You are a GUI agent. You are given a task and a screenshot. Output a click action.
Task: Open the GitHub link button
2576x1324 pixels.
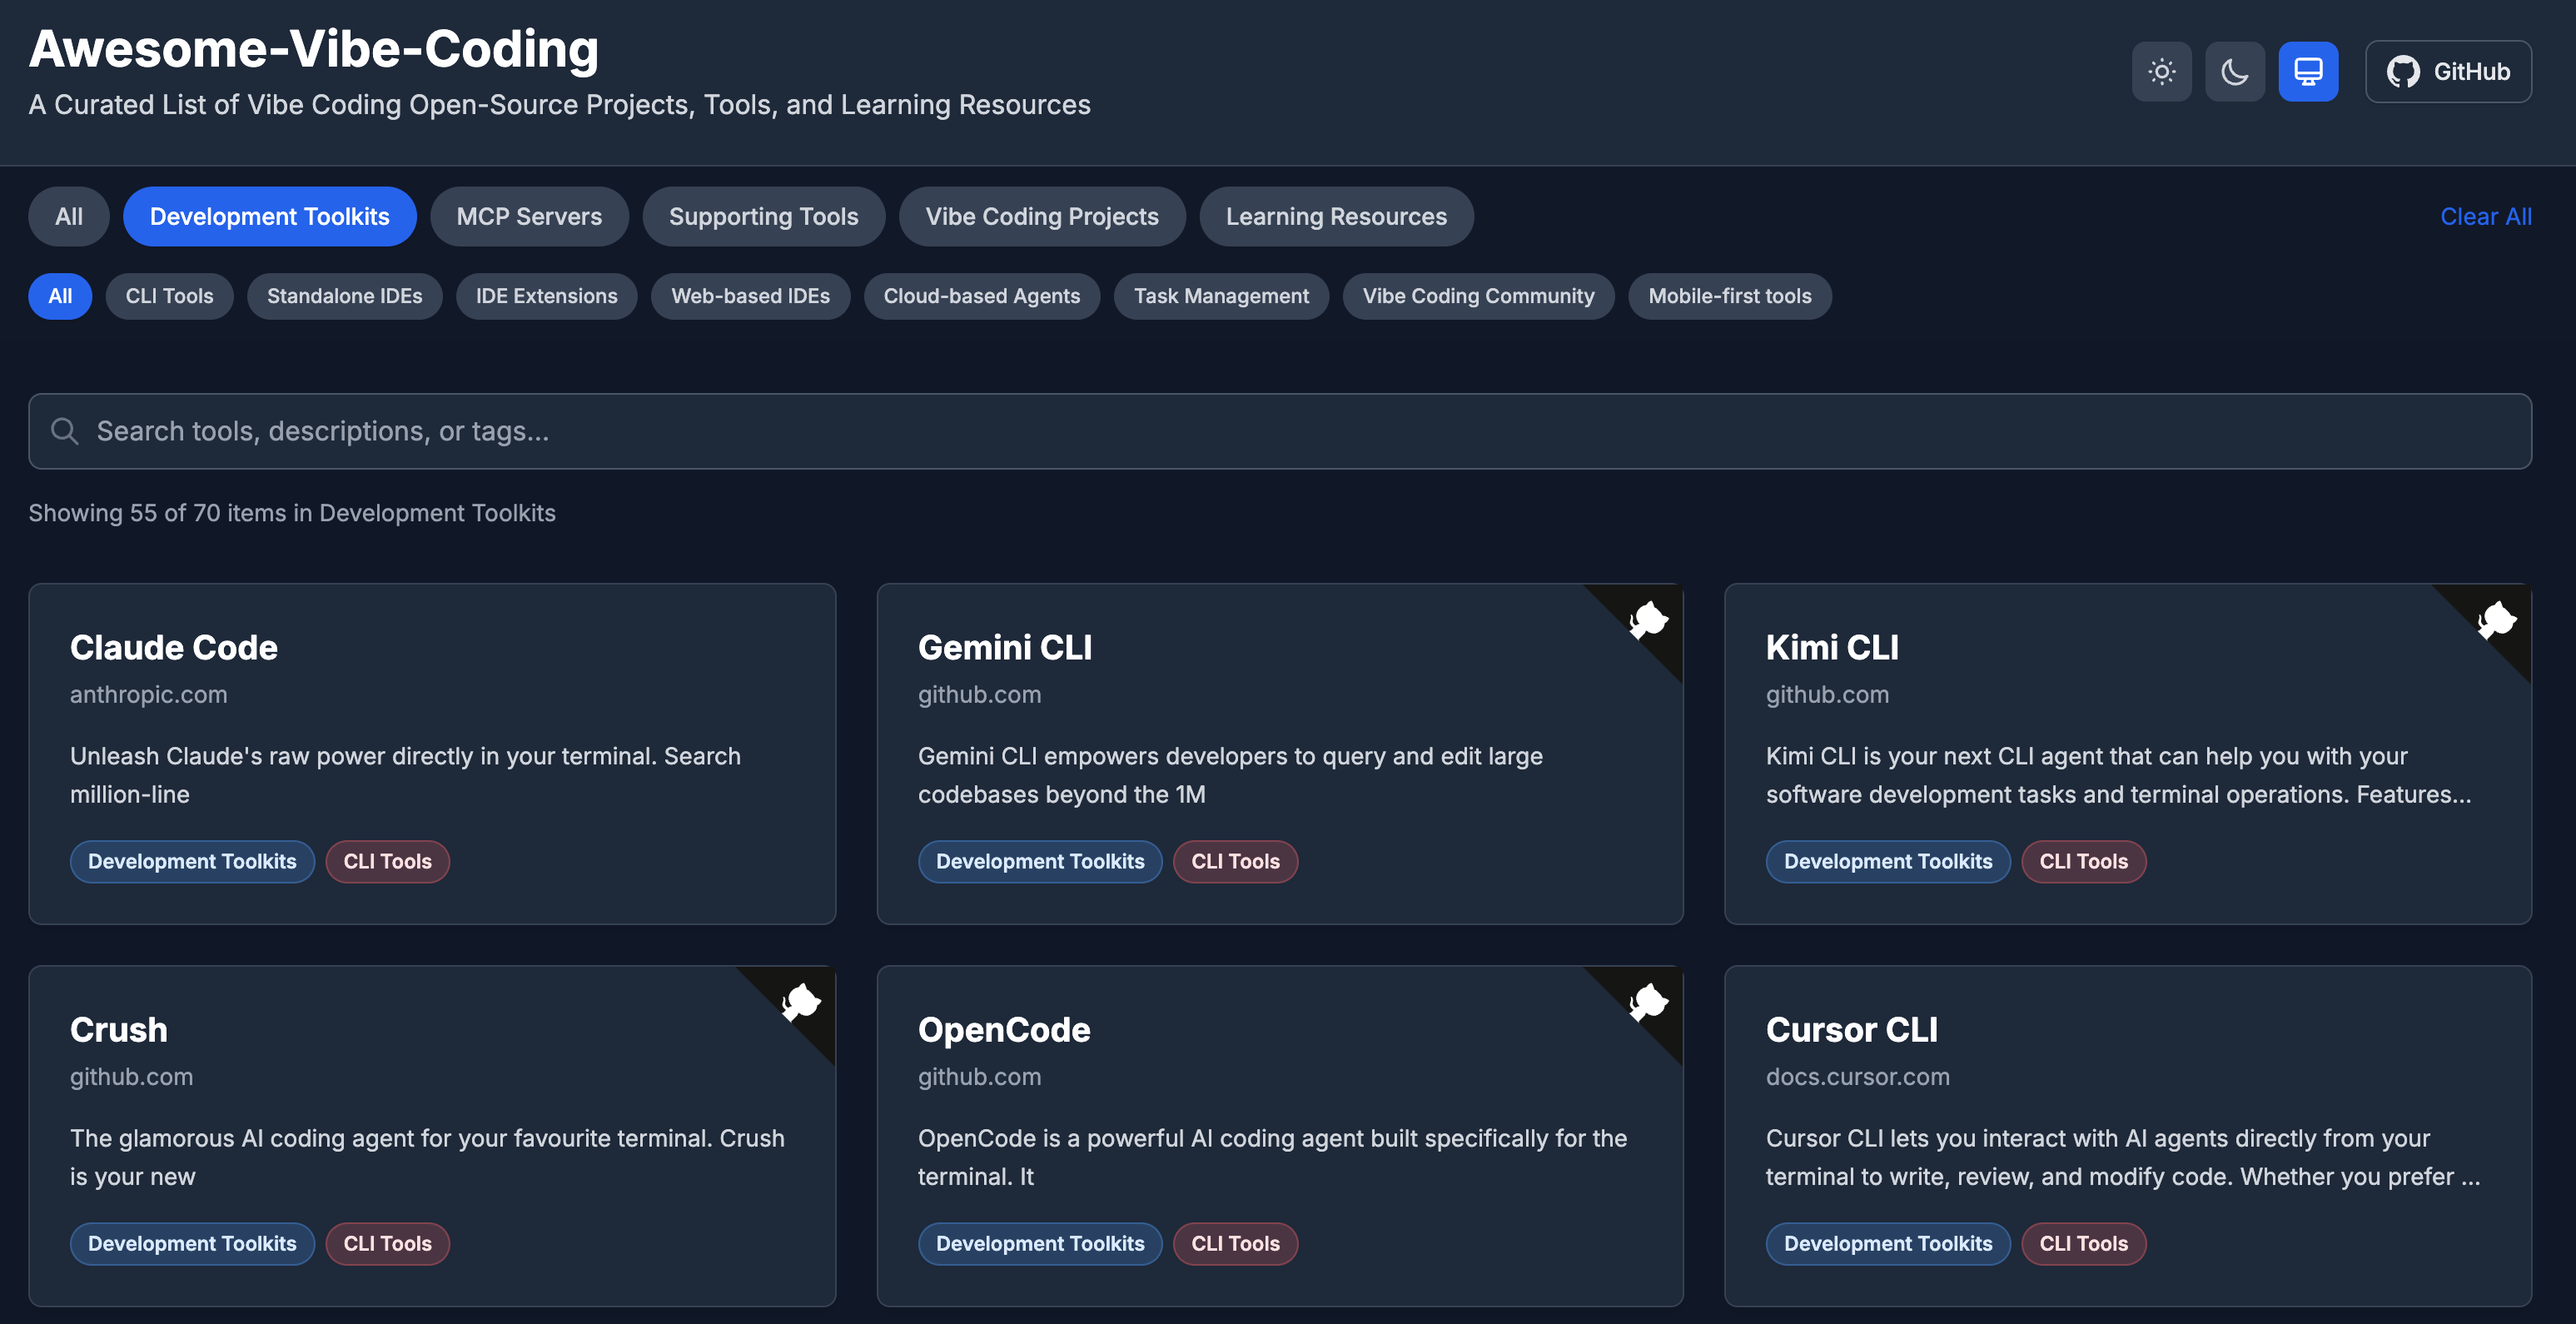(2448, 71)
